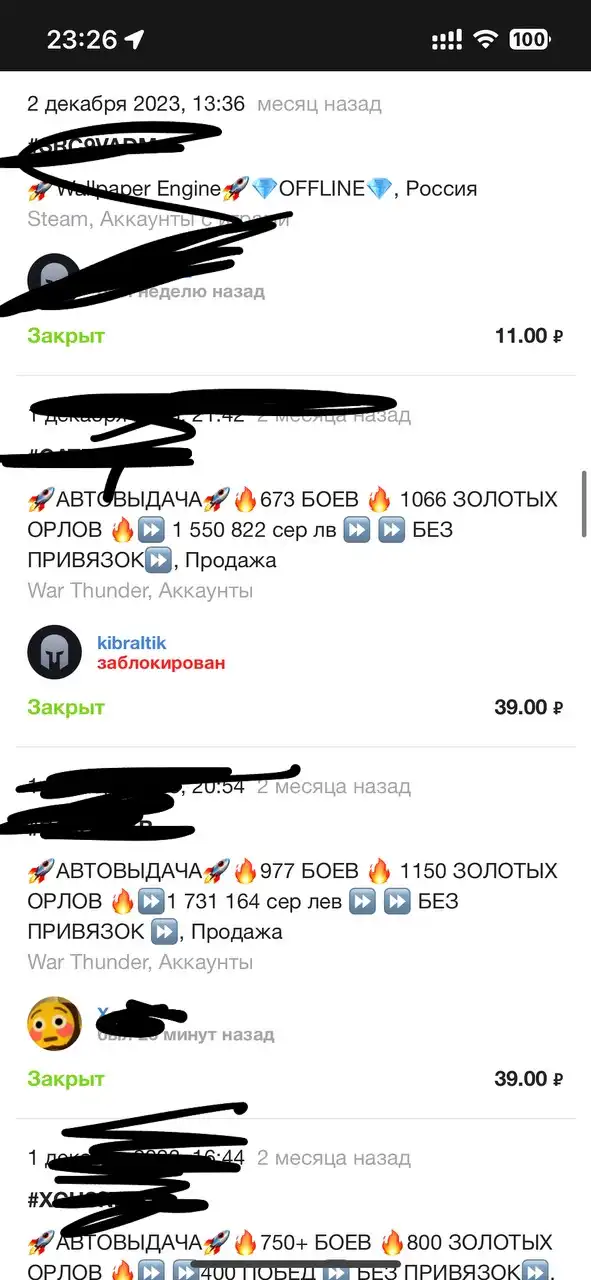Tap the cellular signal bars icon
The width and height of the screenshot is (591, 1280).
[447, 40]
